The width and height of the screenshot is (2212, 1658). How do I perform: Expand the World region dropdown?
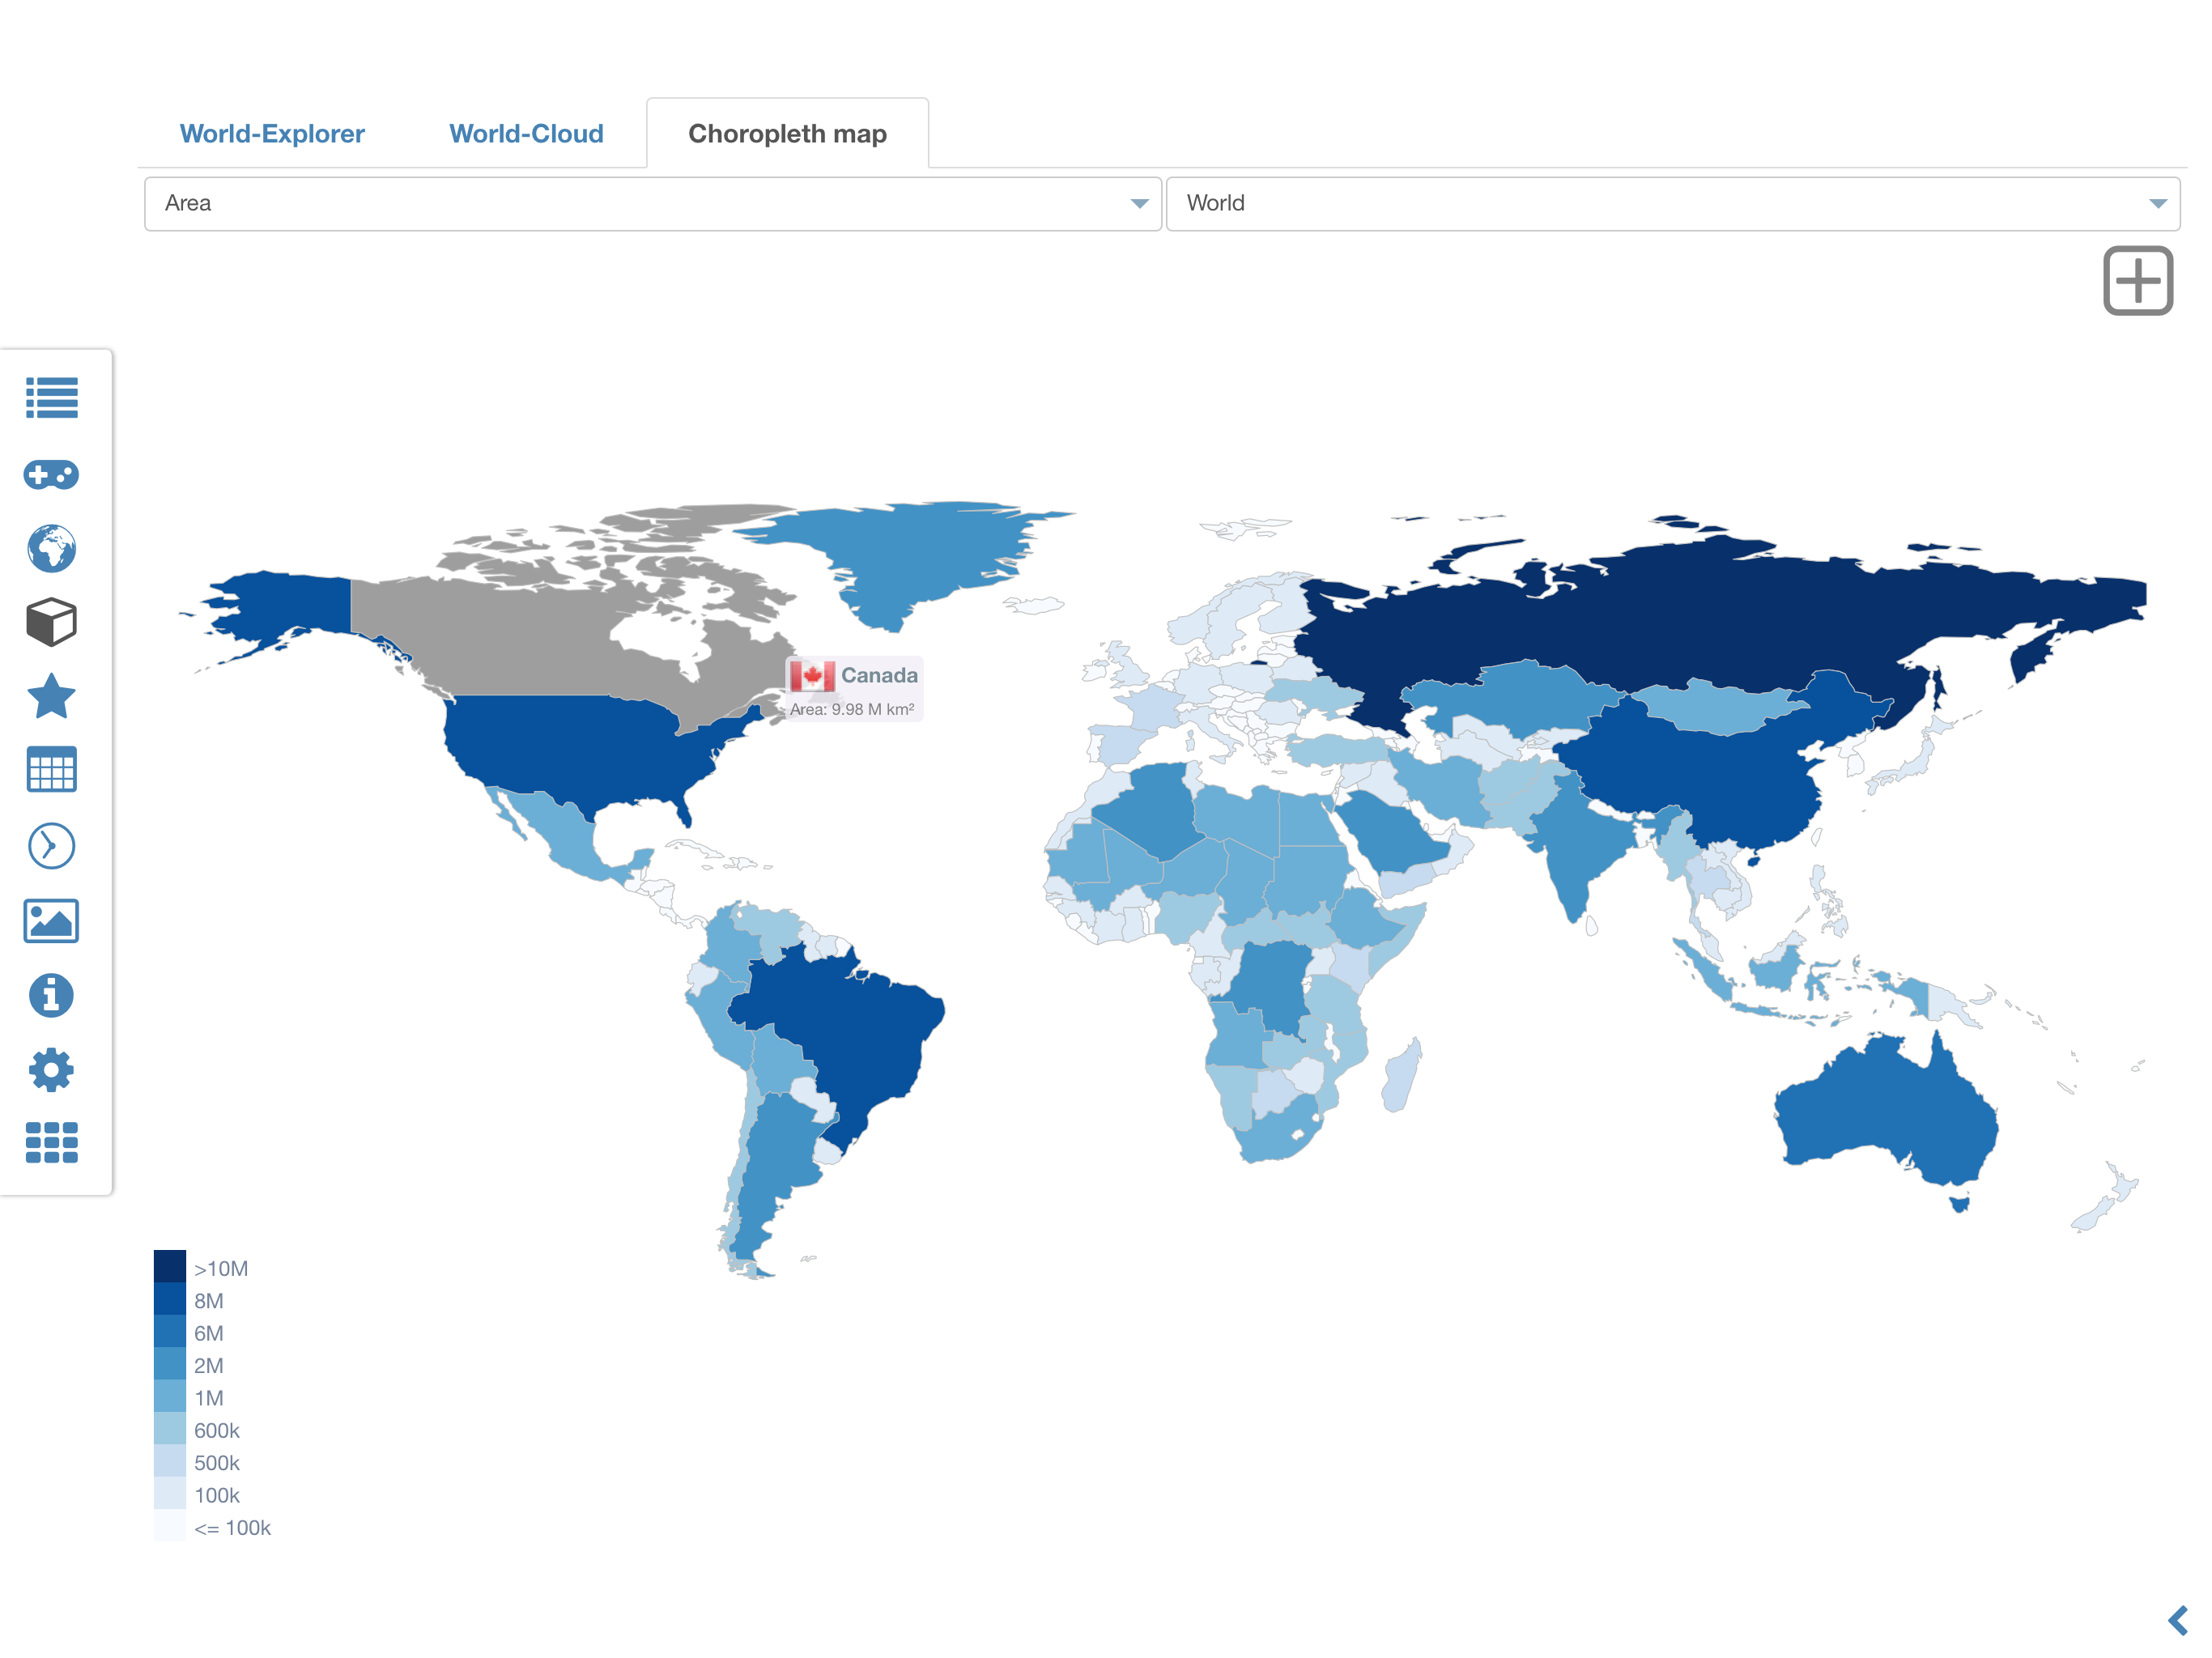pyautogui.click(x=1672, y=204)
